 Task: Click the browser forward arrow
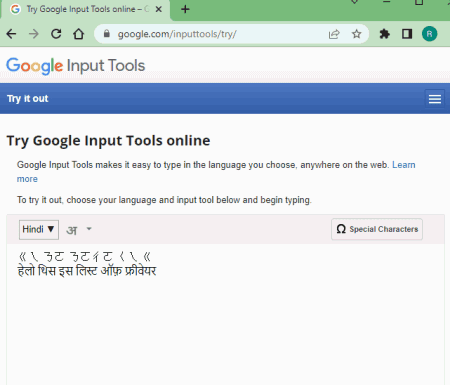(x=34, y=34)
